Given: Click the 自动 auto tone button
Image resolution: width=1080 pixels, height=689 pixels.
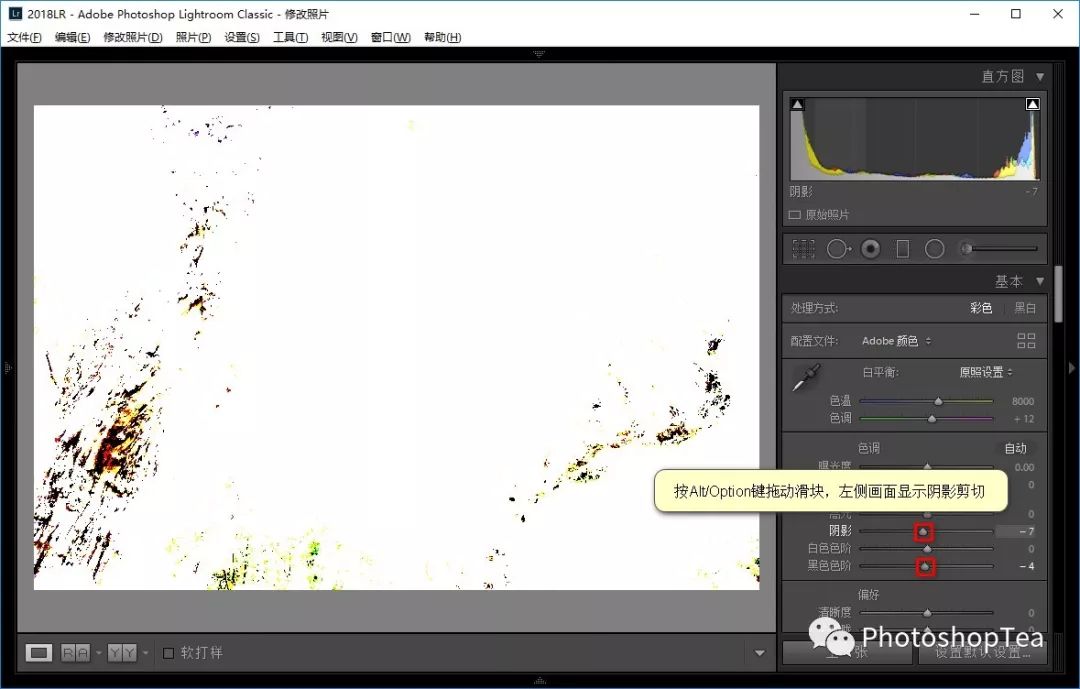Looking at the screenshot, I should coord(1016,449).
